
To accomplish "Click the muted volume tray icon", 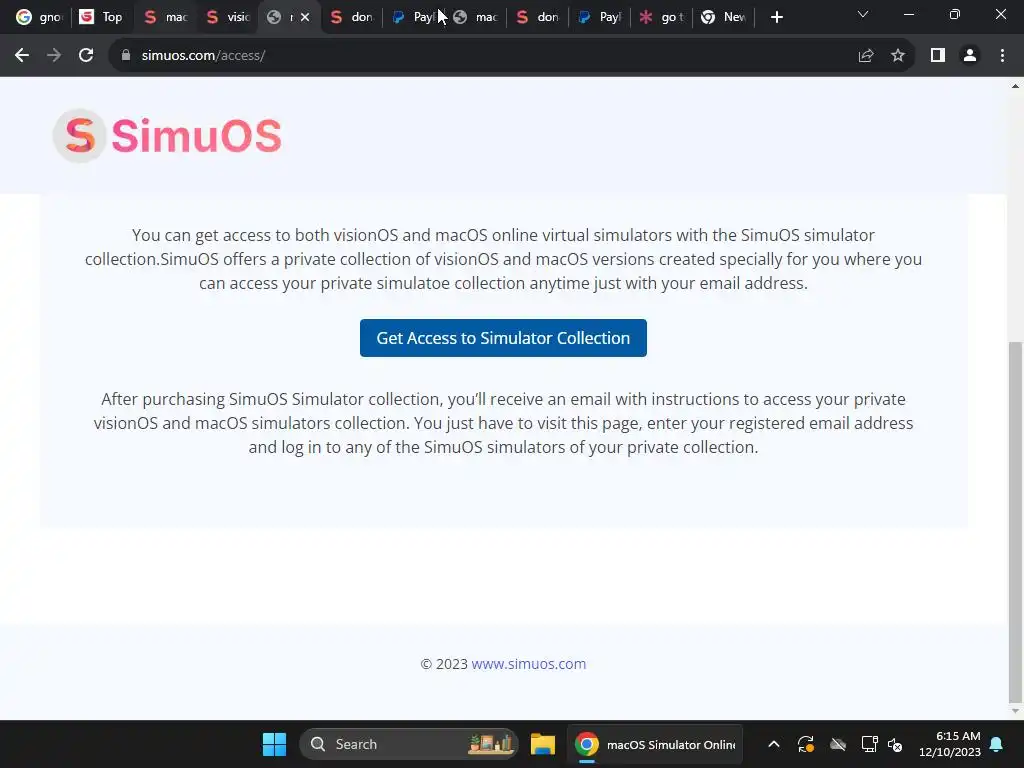I will click(x=895, y=744).
